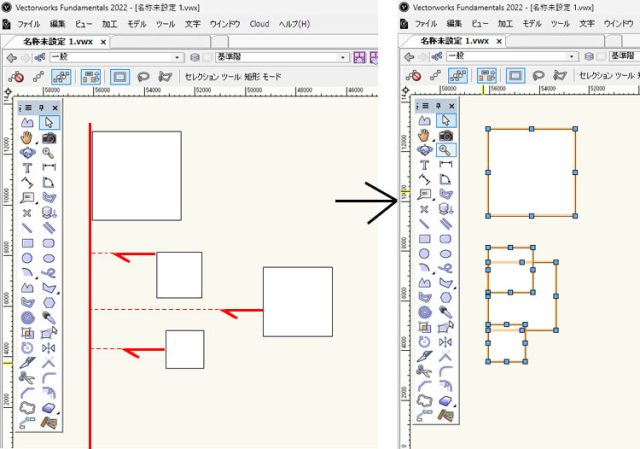The width and height of the screenshot is (640, 449).
Task: Select the scissors Trim tool in left palette
Action: coord(27,377)
